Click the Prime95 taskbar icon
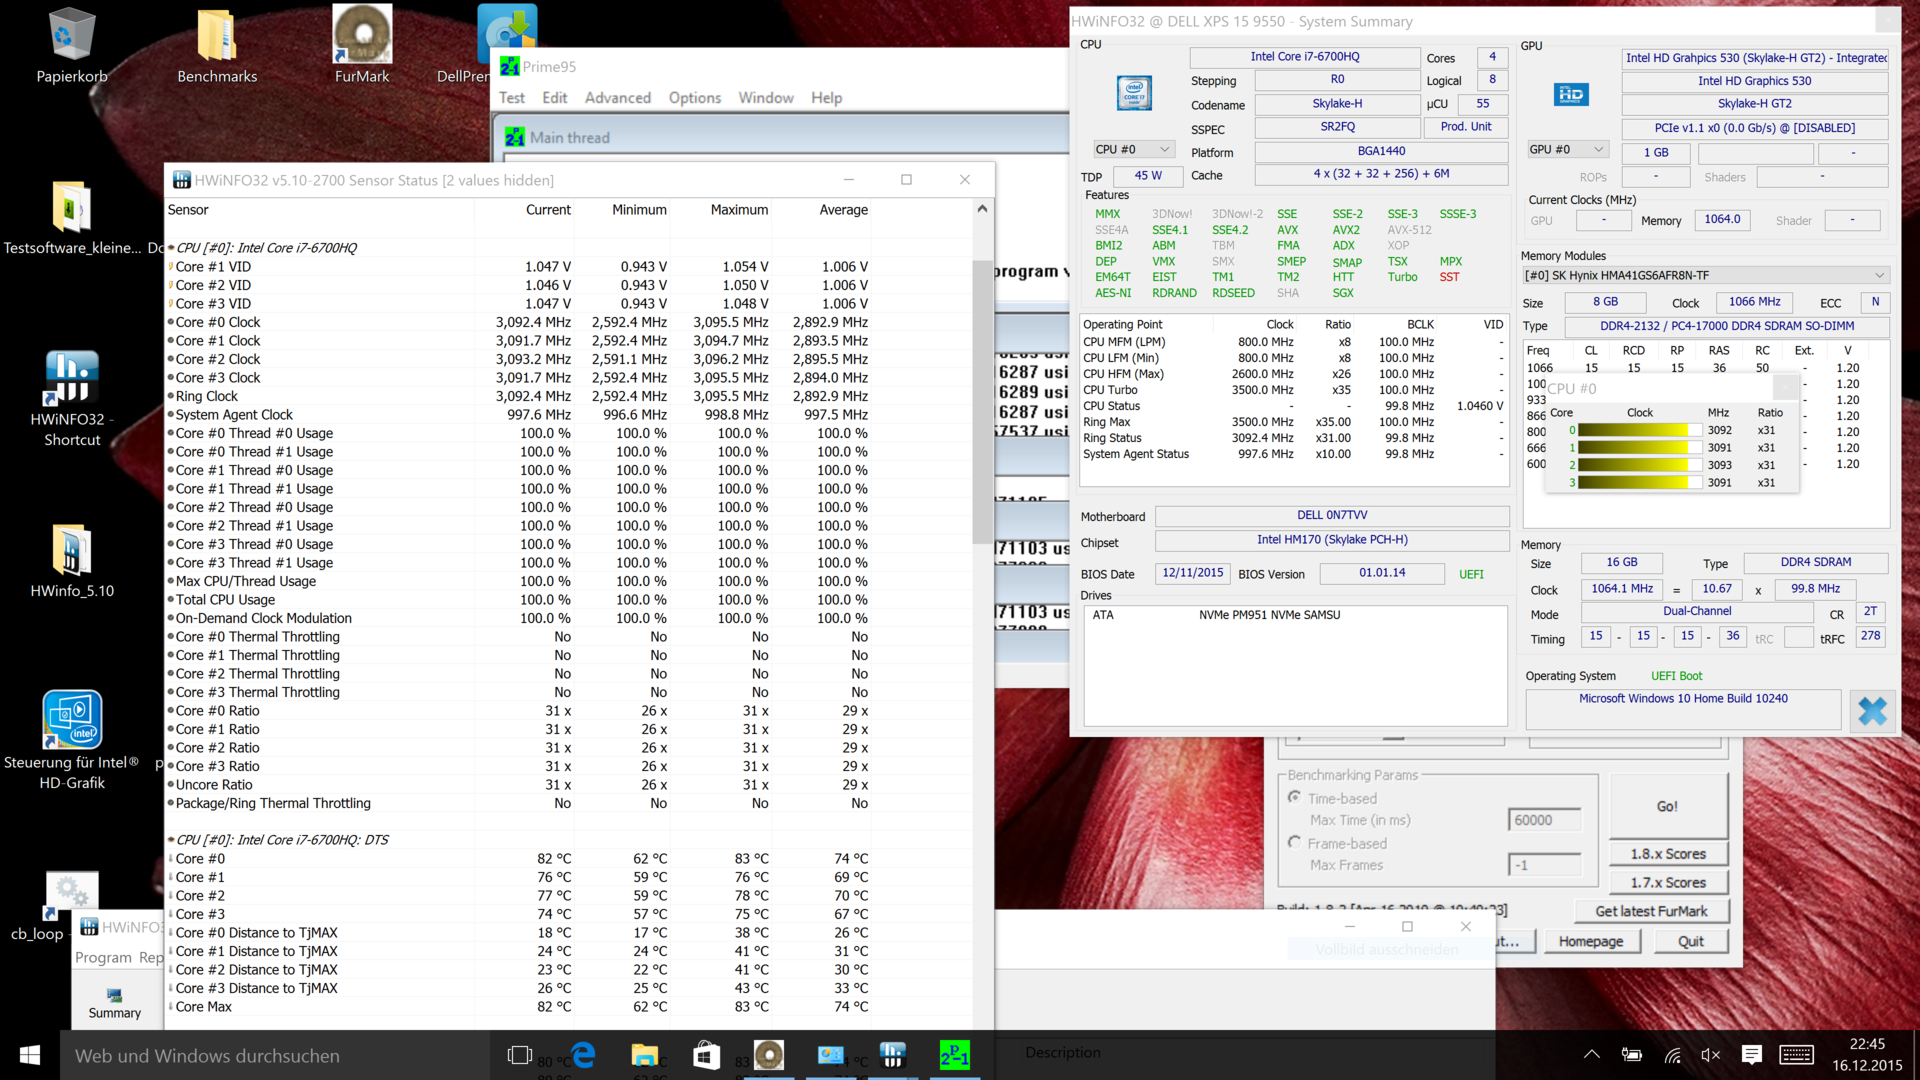Viewport: 1920px width, 1080px height. tap(954, 1055)
